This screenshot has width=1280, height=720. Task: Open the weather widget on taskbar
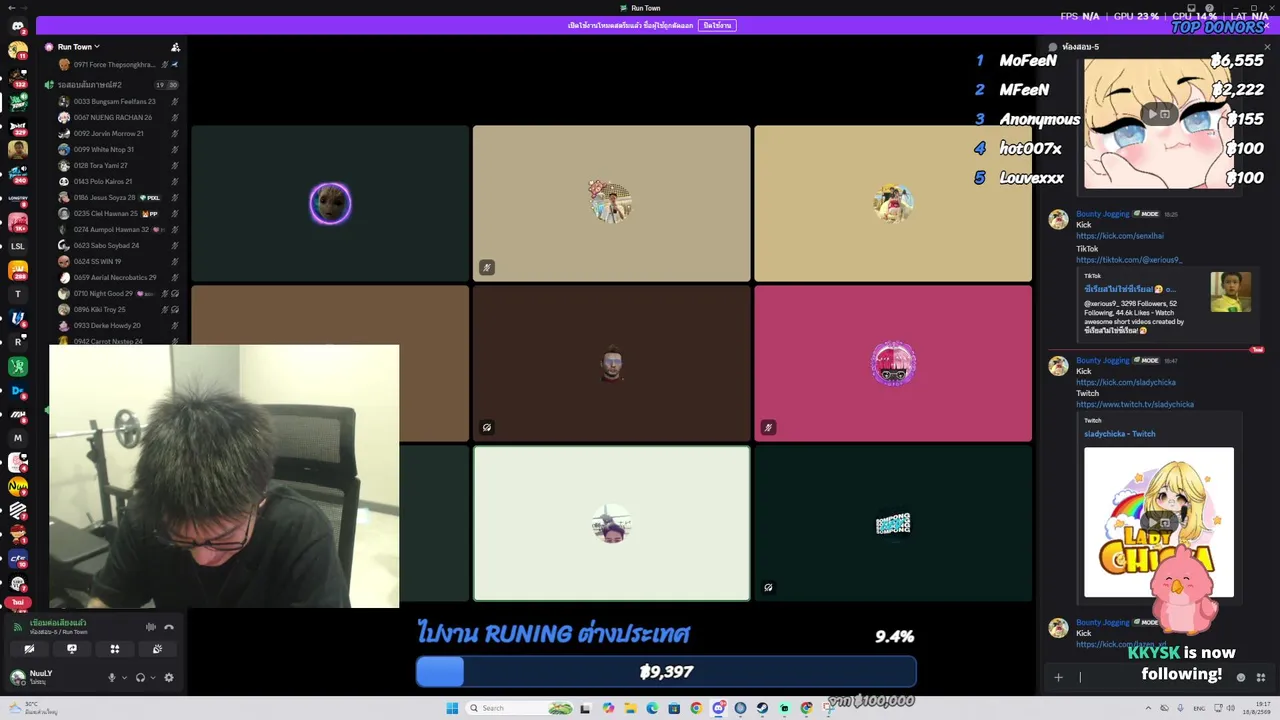click(x=32, y=708)
